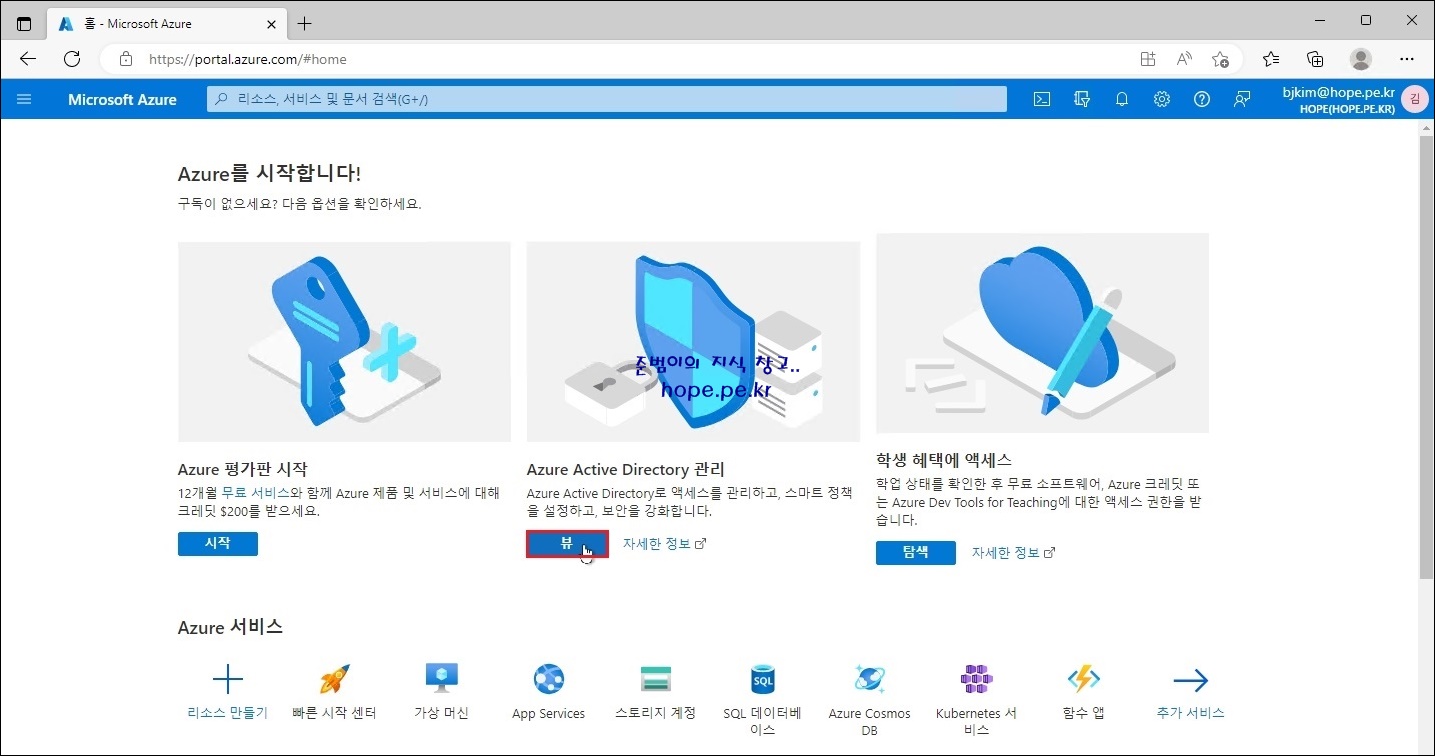Add this page to favorites
Screen dimensions: 1435x756
[x=1220, y=59]
